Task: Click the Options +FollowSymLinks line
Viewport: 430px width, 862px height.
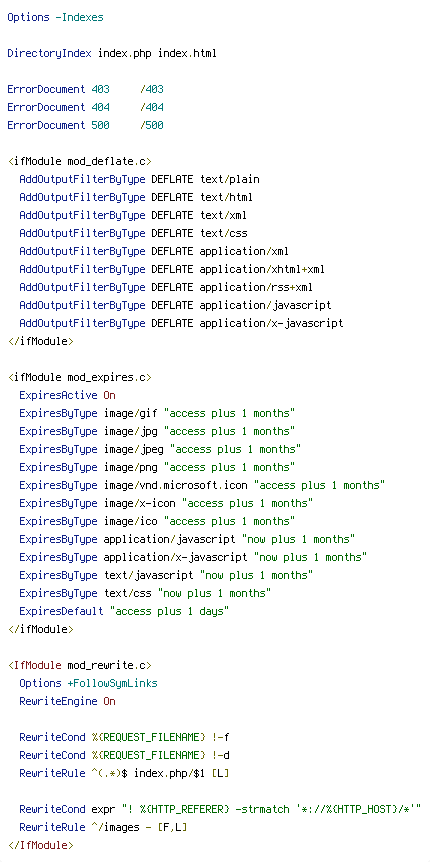Action: 88,683
